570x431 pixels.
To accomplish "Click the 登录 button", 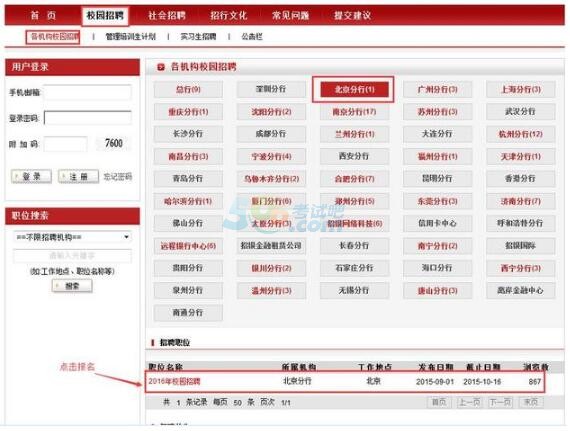I will point(31,177).
